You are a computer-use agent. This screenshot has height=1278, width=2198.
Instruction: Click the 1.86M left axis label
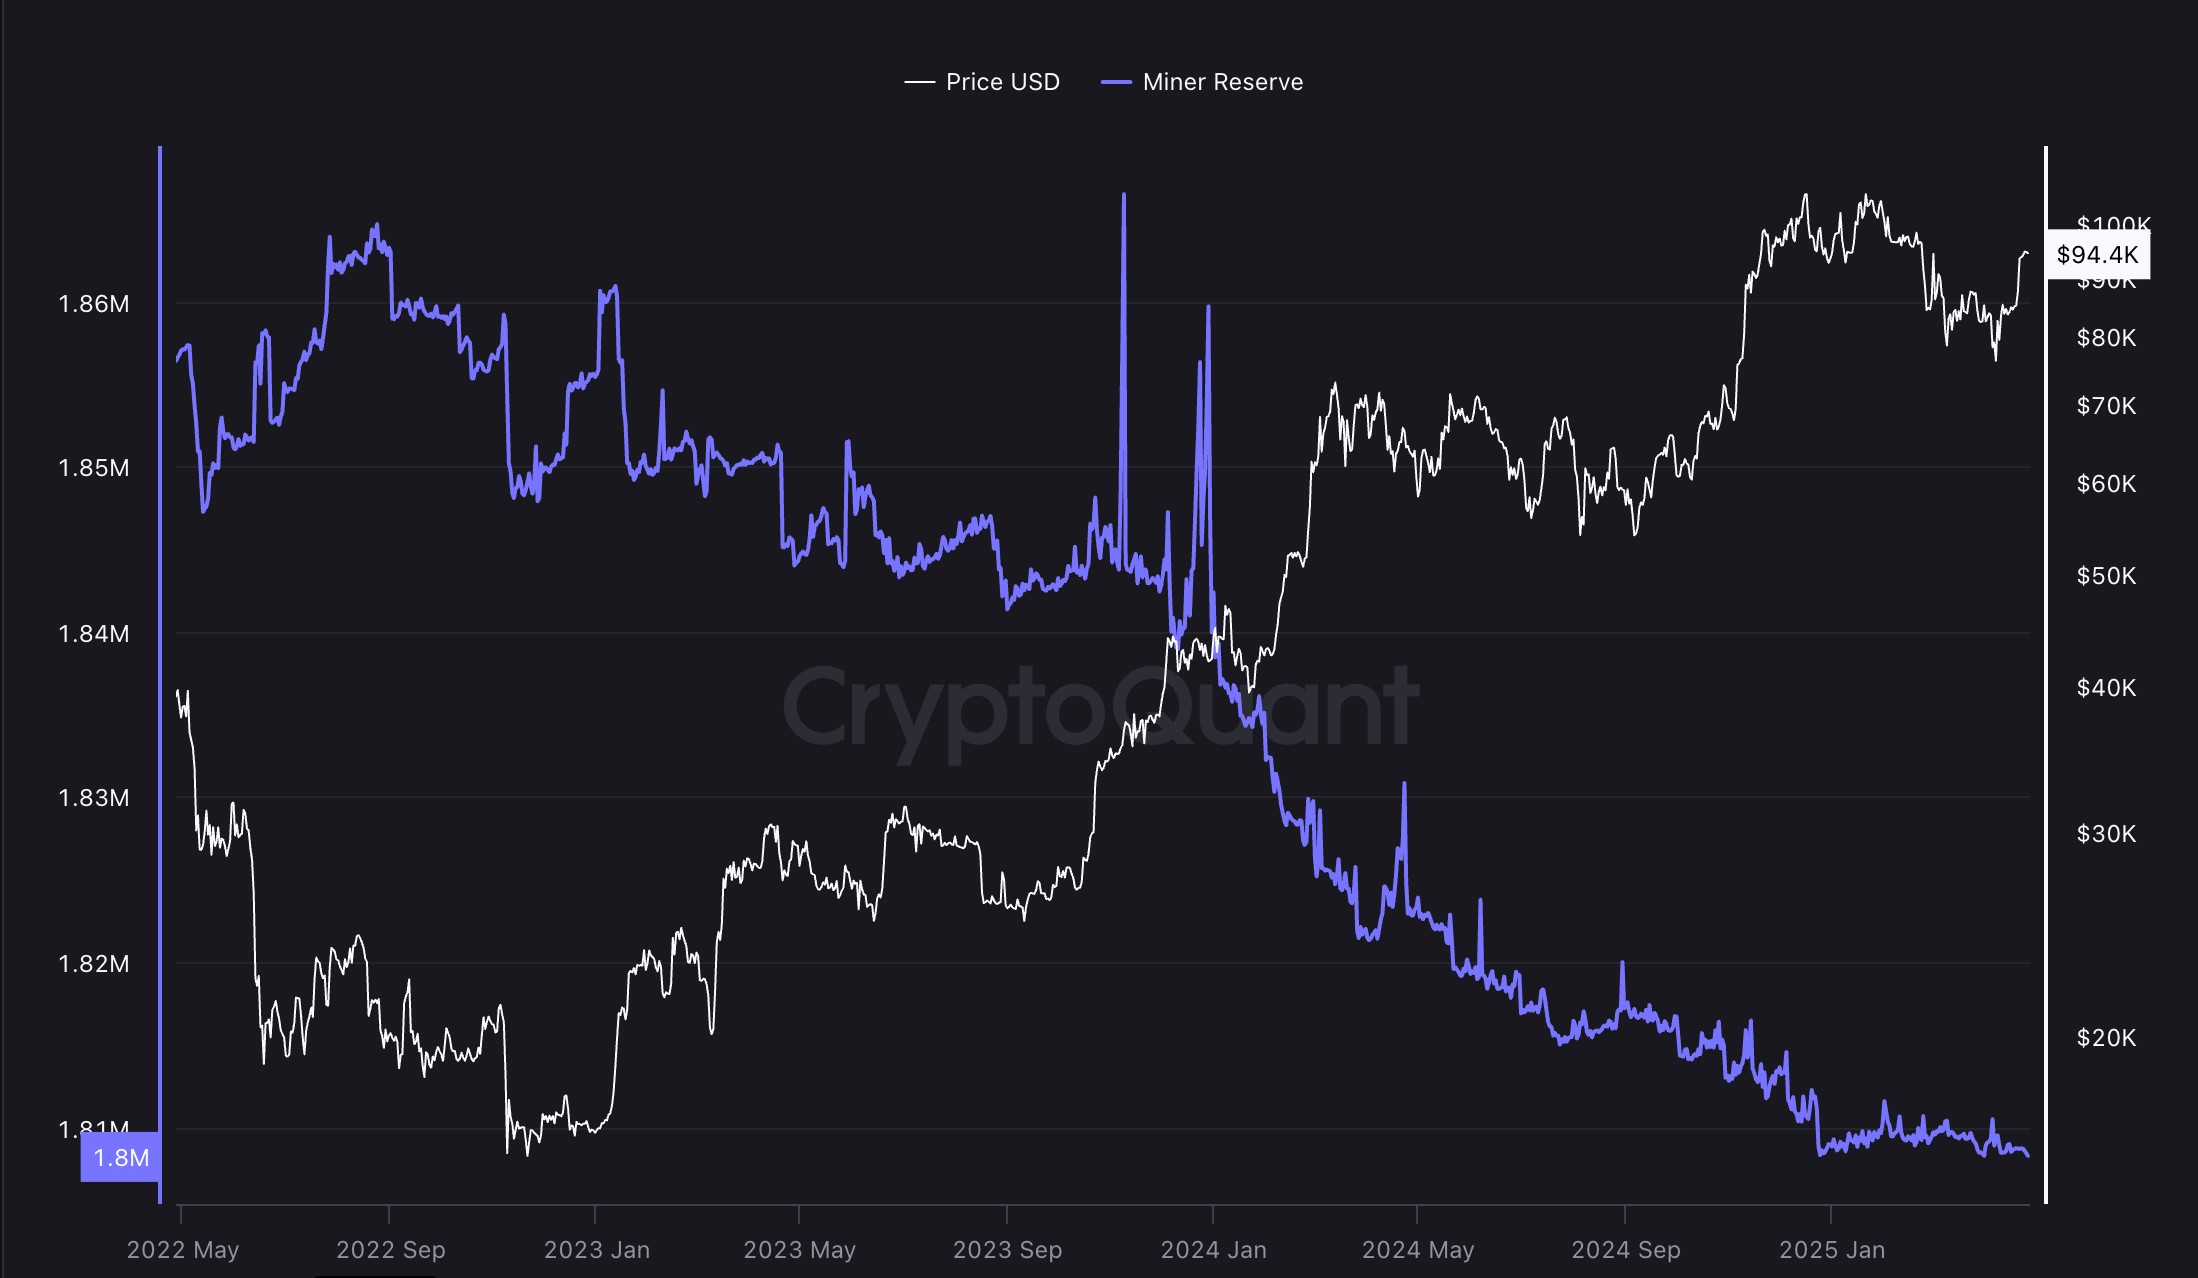[94, 304]
